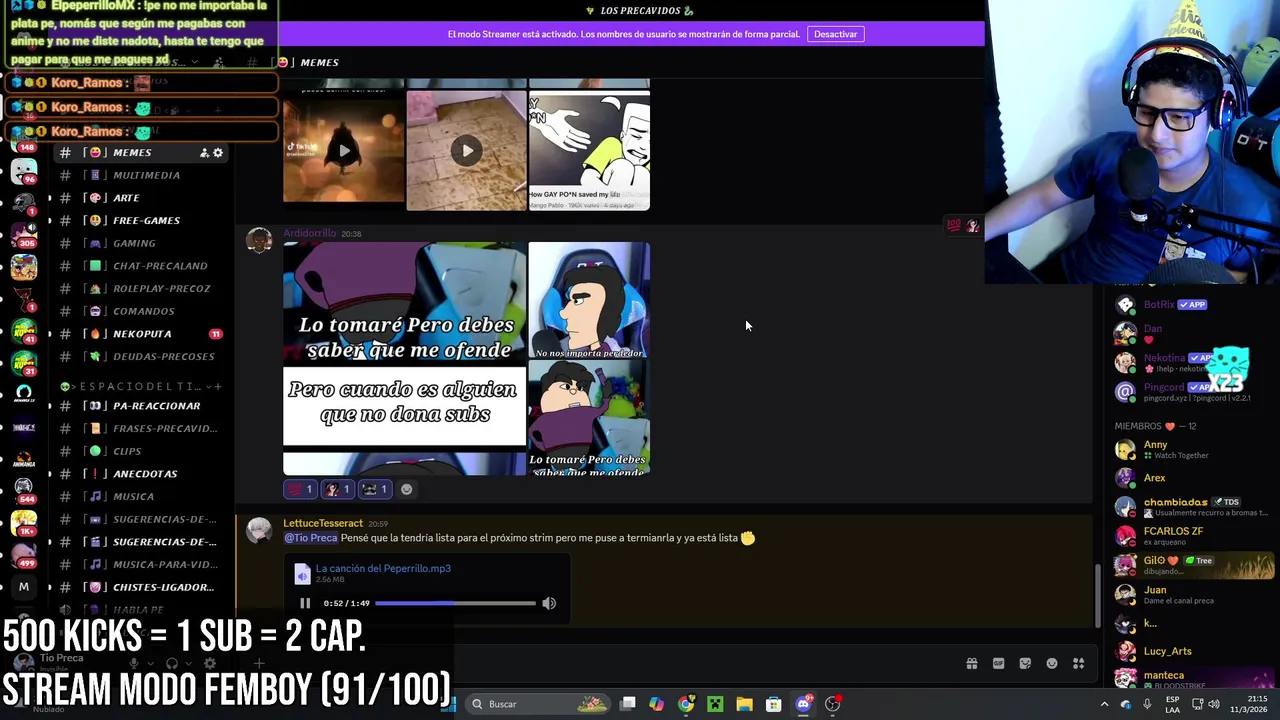This screenshot has width=1280, height=720.
Task: Open the CHISTES-LIGADOR channel
Action: (140, 587)
